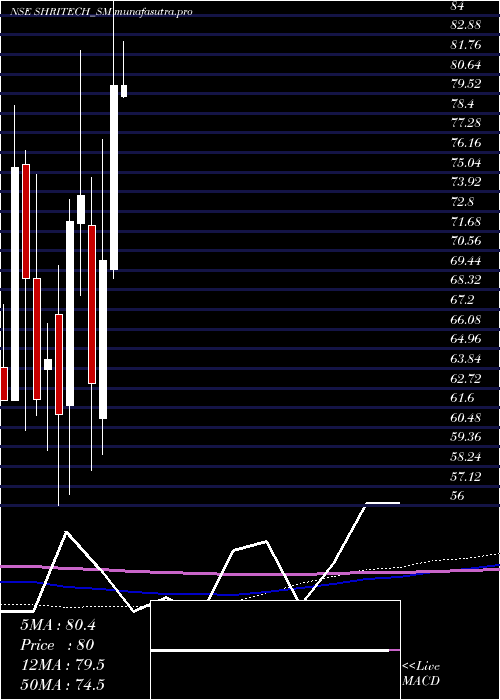Click the 59.36 price axis label
The image size is (500, 700).
click(x=466, y=437)
